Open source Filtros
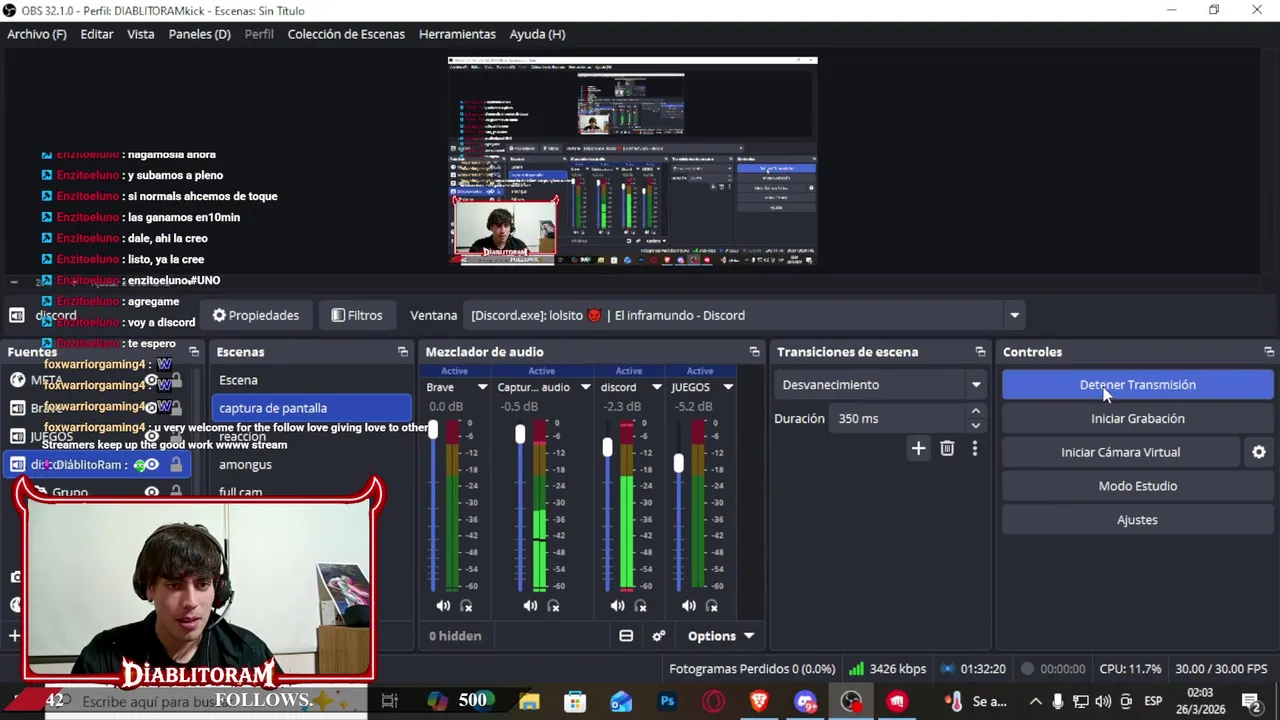Screen dimensions: 1280x720 (x=357, y=315)
